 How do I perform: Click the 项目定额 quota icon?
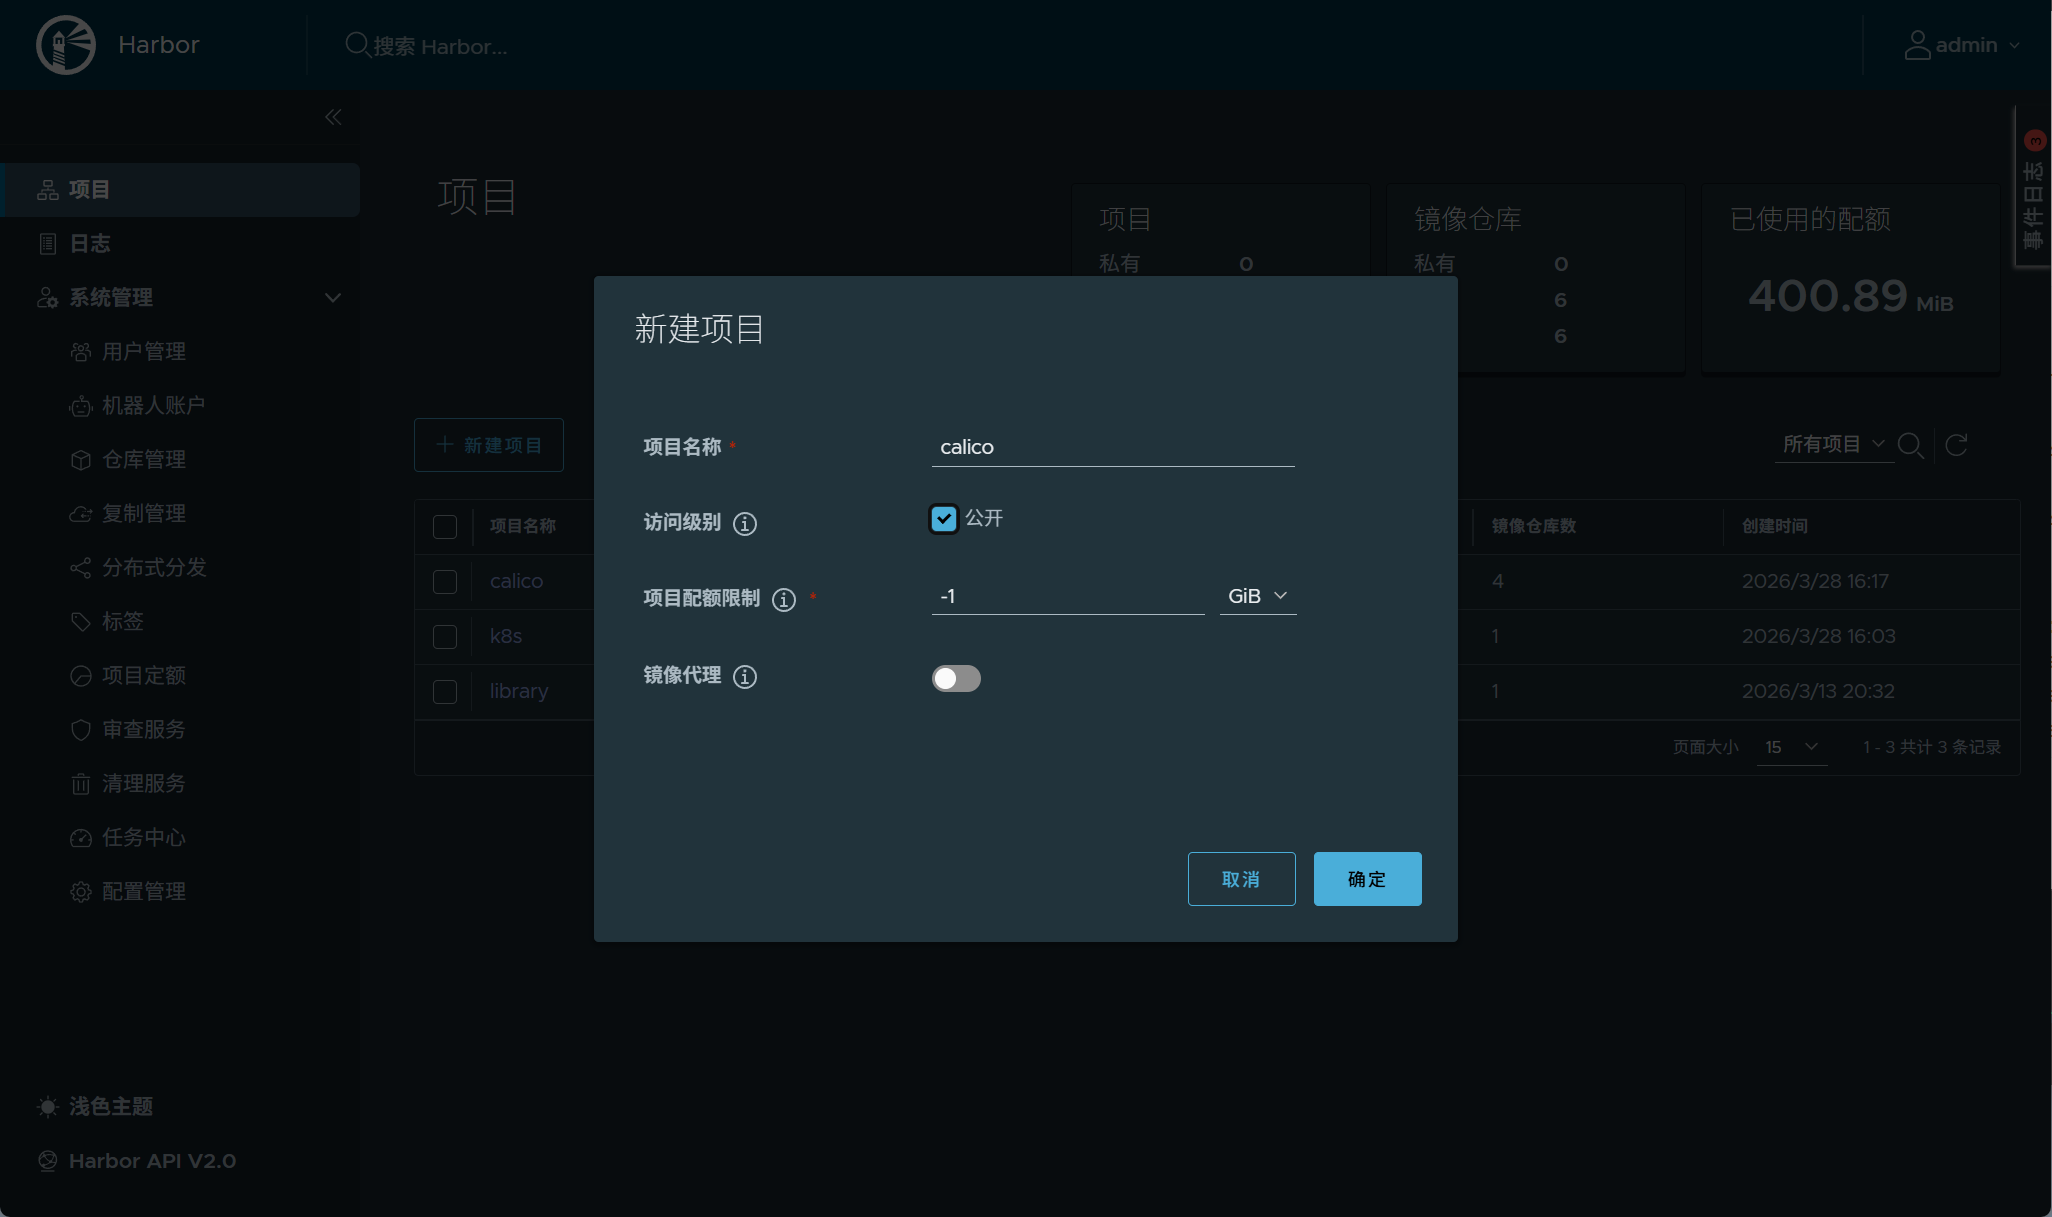pyautogui.click(x=81, y=676)
